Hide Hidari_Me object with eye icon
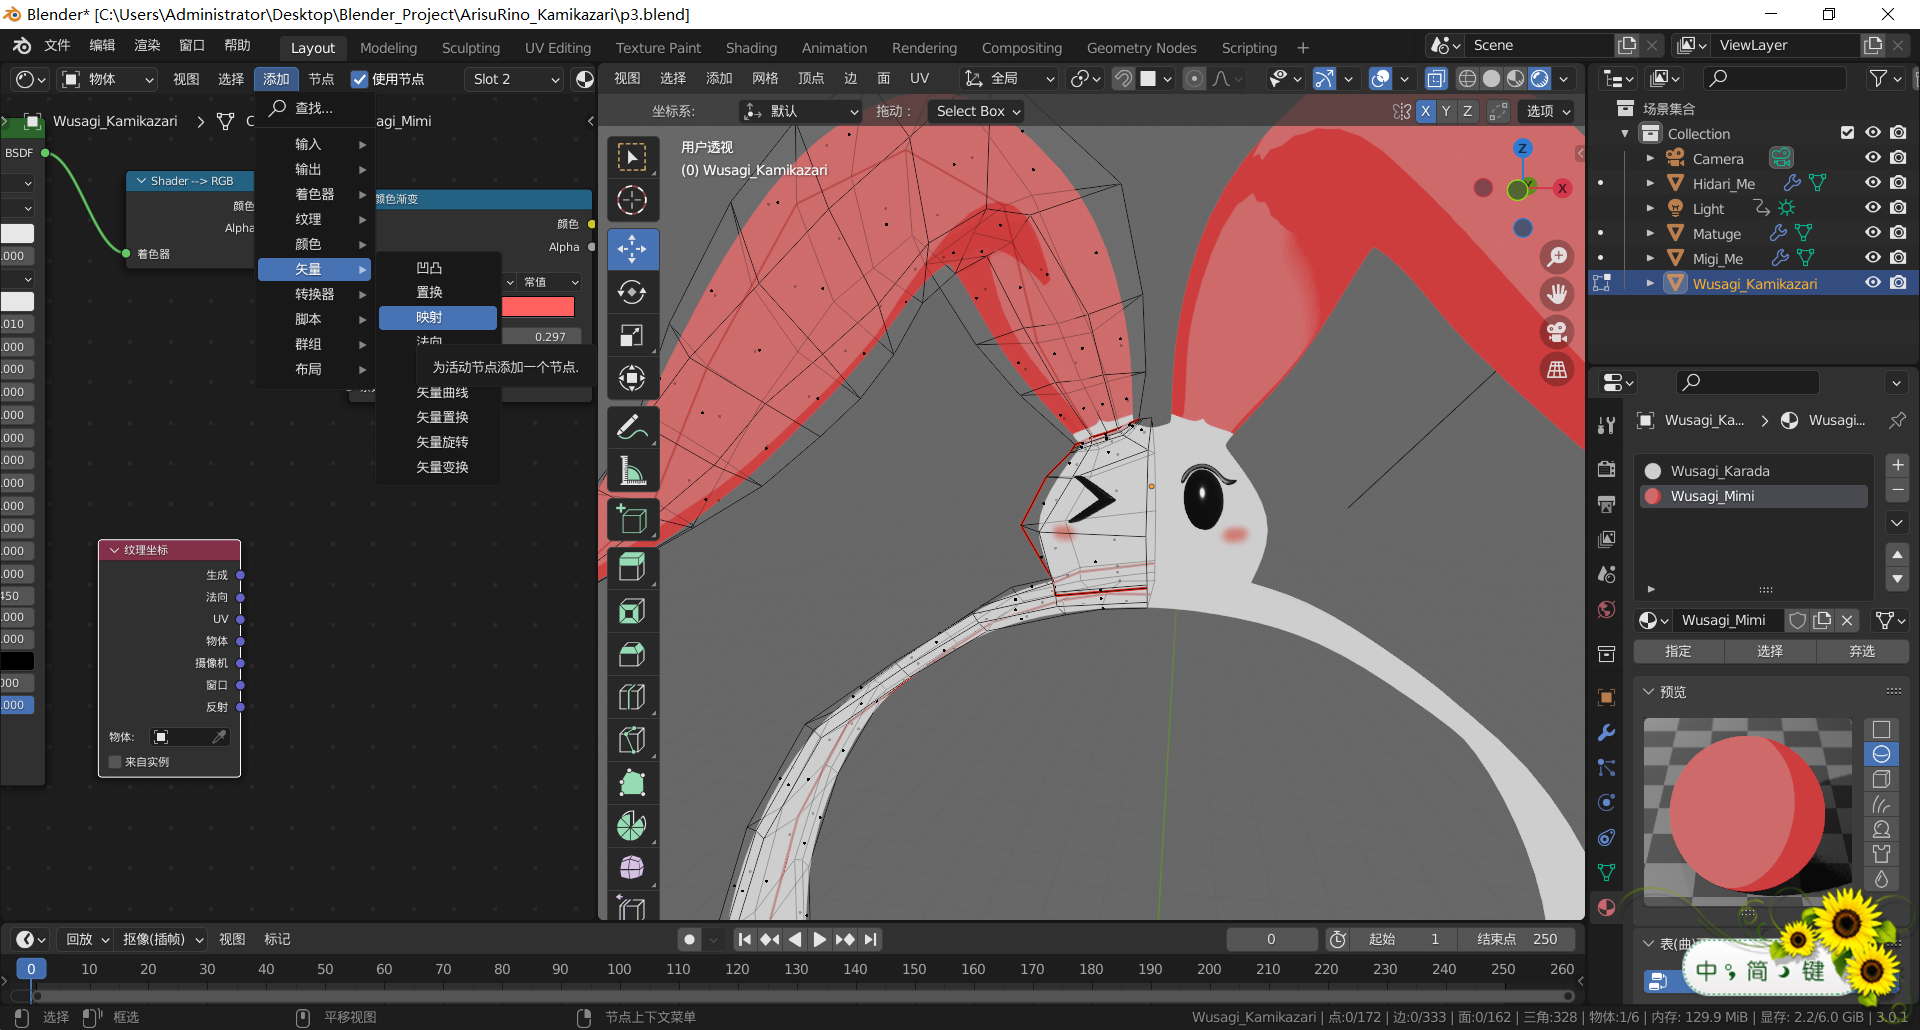 tap(1872, 183)
